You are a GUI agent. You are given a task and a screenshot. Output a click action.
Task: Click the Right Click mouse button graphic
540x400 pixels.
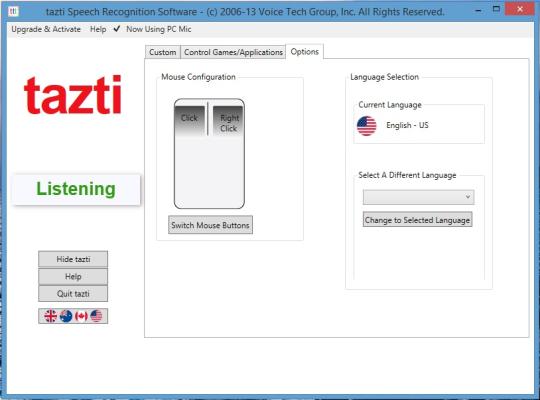point(229,121)
